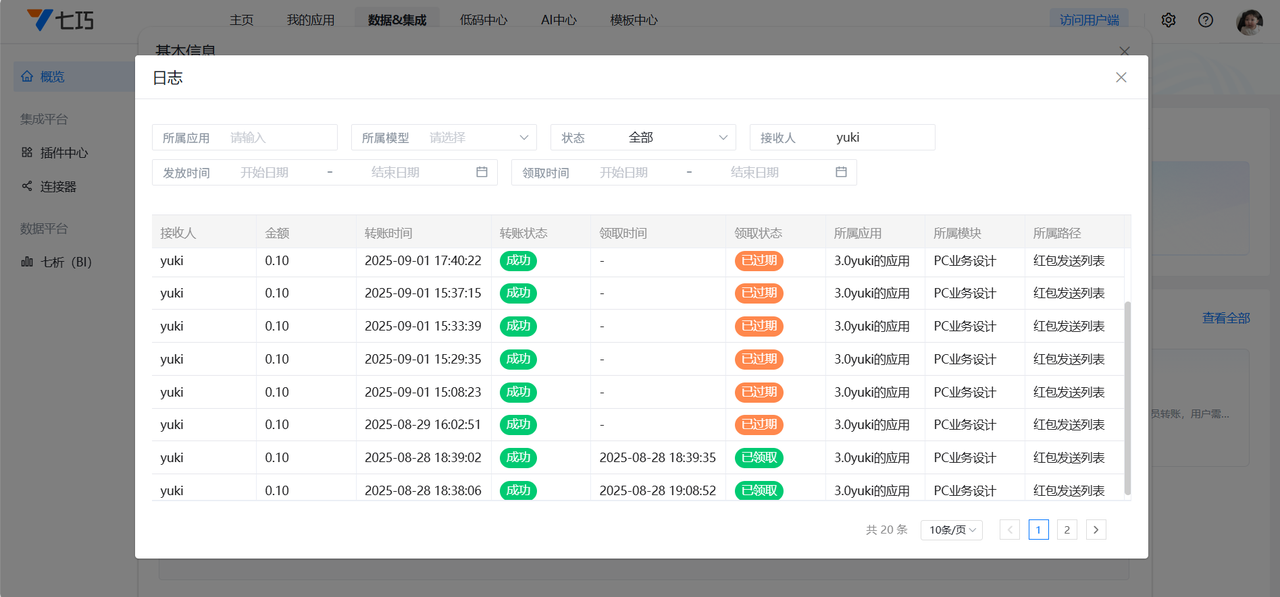Switch to 低码中心 tab

click(x=483, y=20)
